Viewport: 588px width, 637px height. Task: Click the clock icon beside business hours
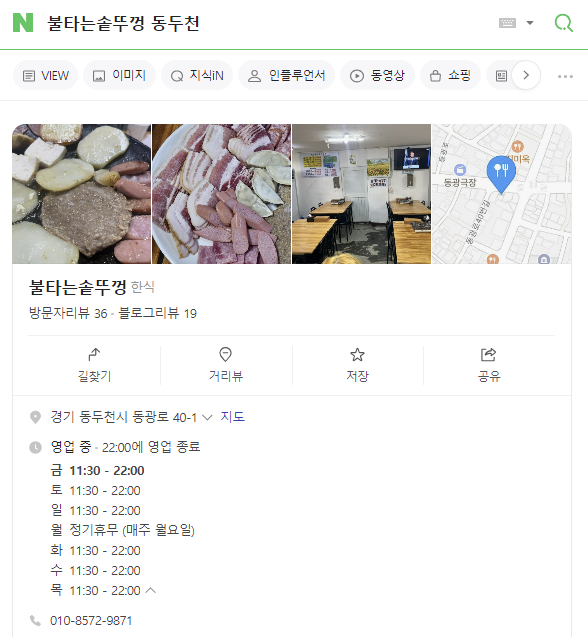(x=35, y=447)
